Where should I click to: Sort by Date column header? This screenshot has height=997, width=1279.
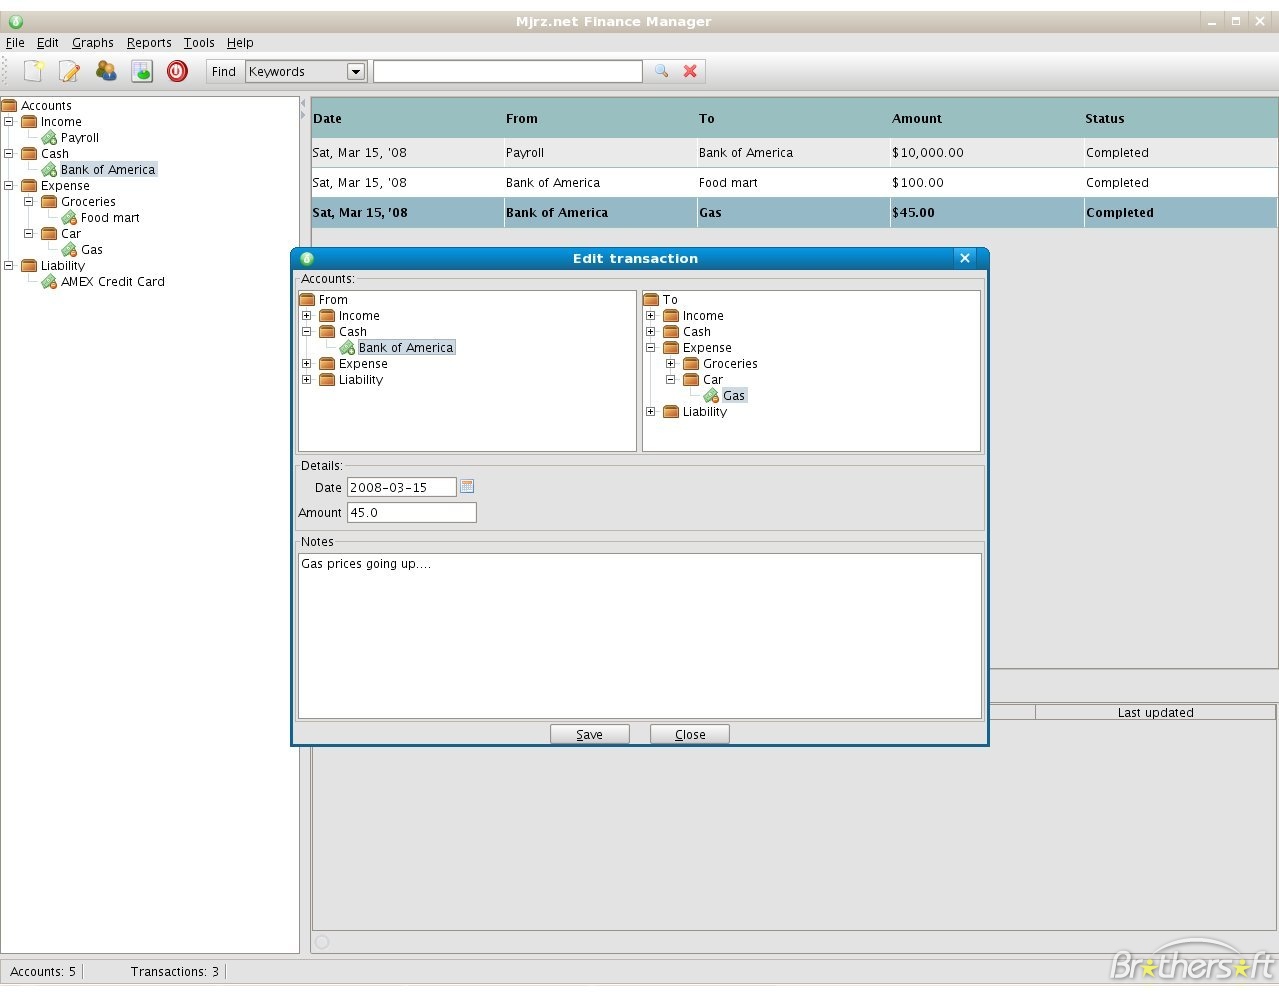pyautogui.click(x=407, y=118)
